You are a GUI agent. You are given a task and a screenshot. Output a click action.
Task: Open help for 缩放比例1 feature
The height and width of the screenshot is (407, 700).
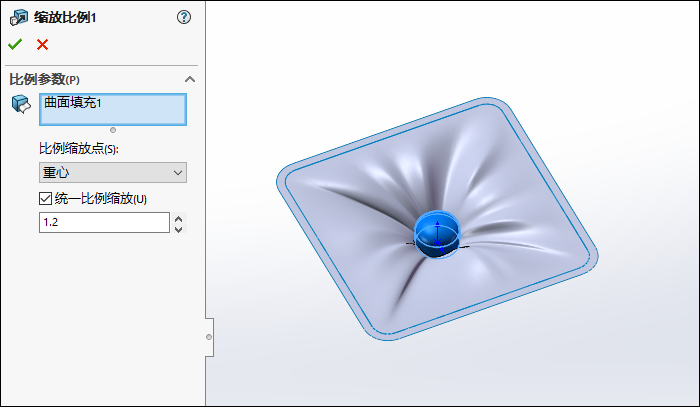[184, 17]
